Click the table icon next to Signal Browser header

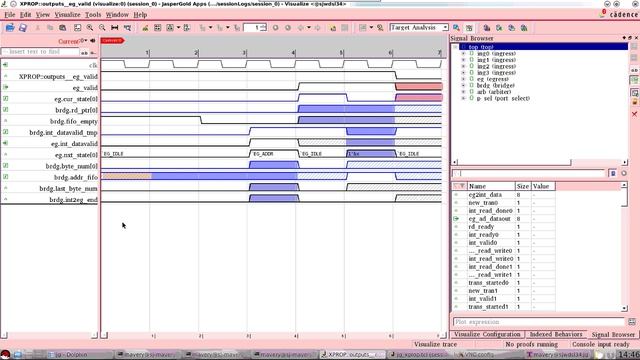(469, 28)
